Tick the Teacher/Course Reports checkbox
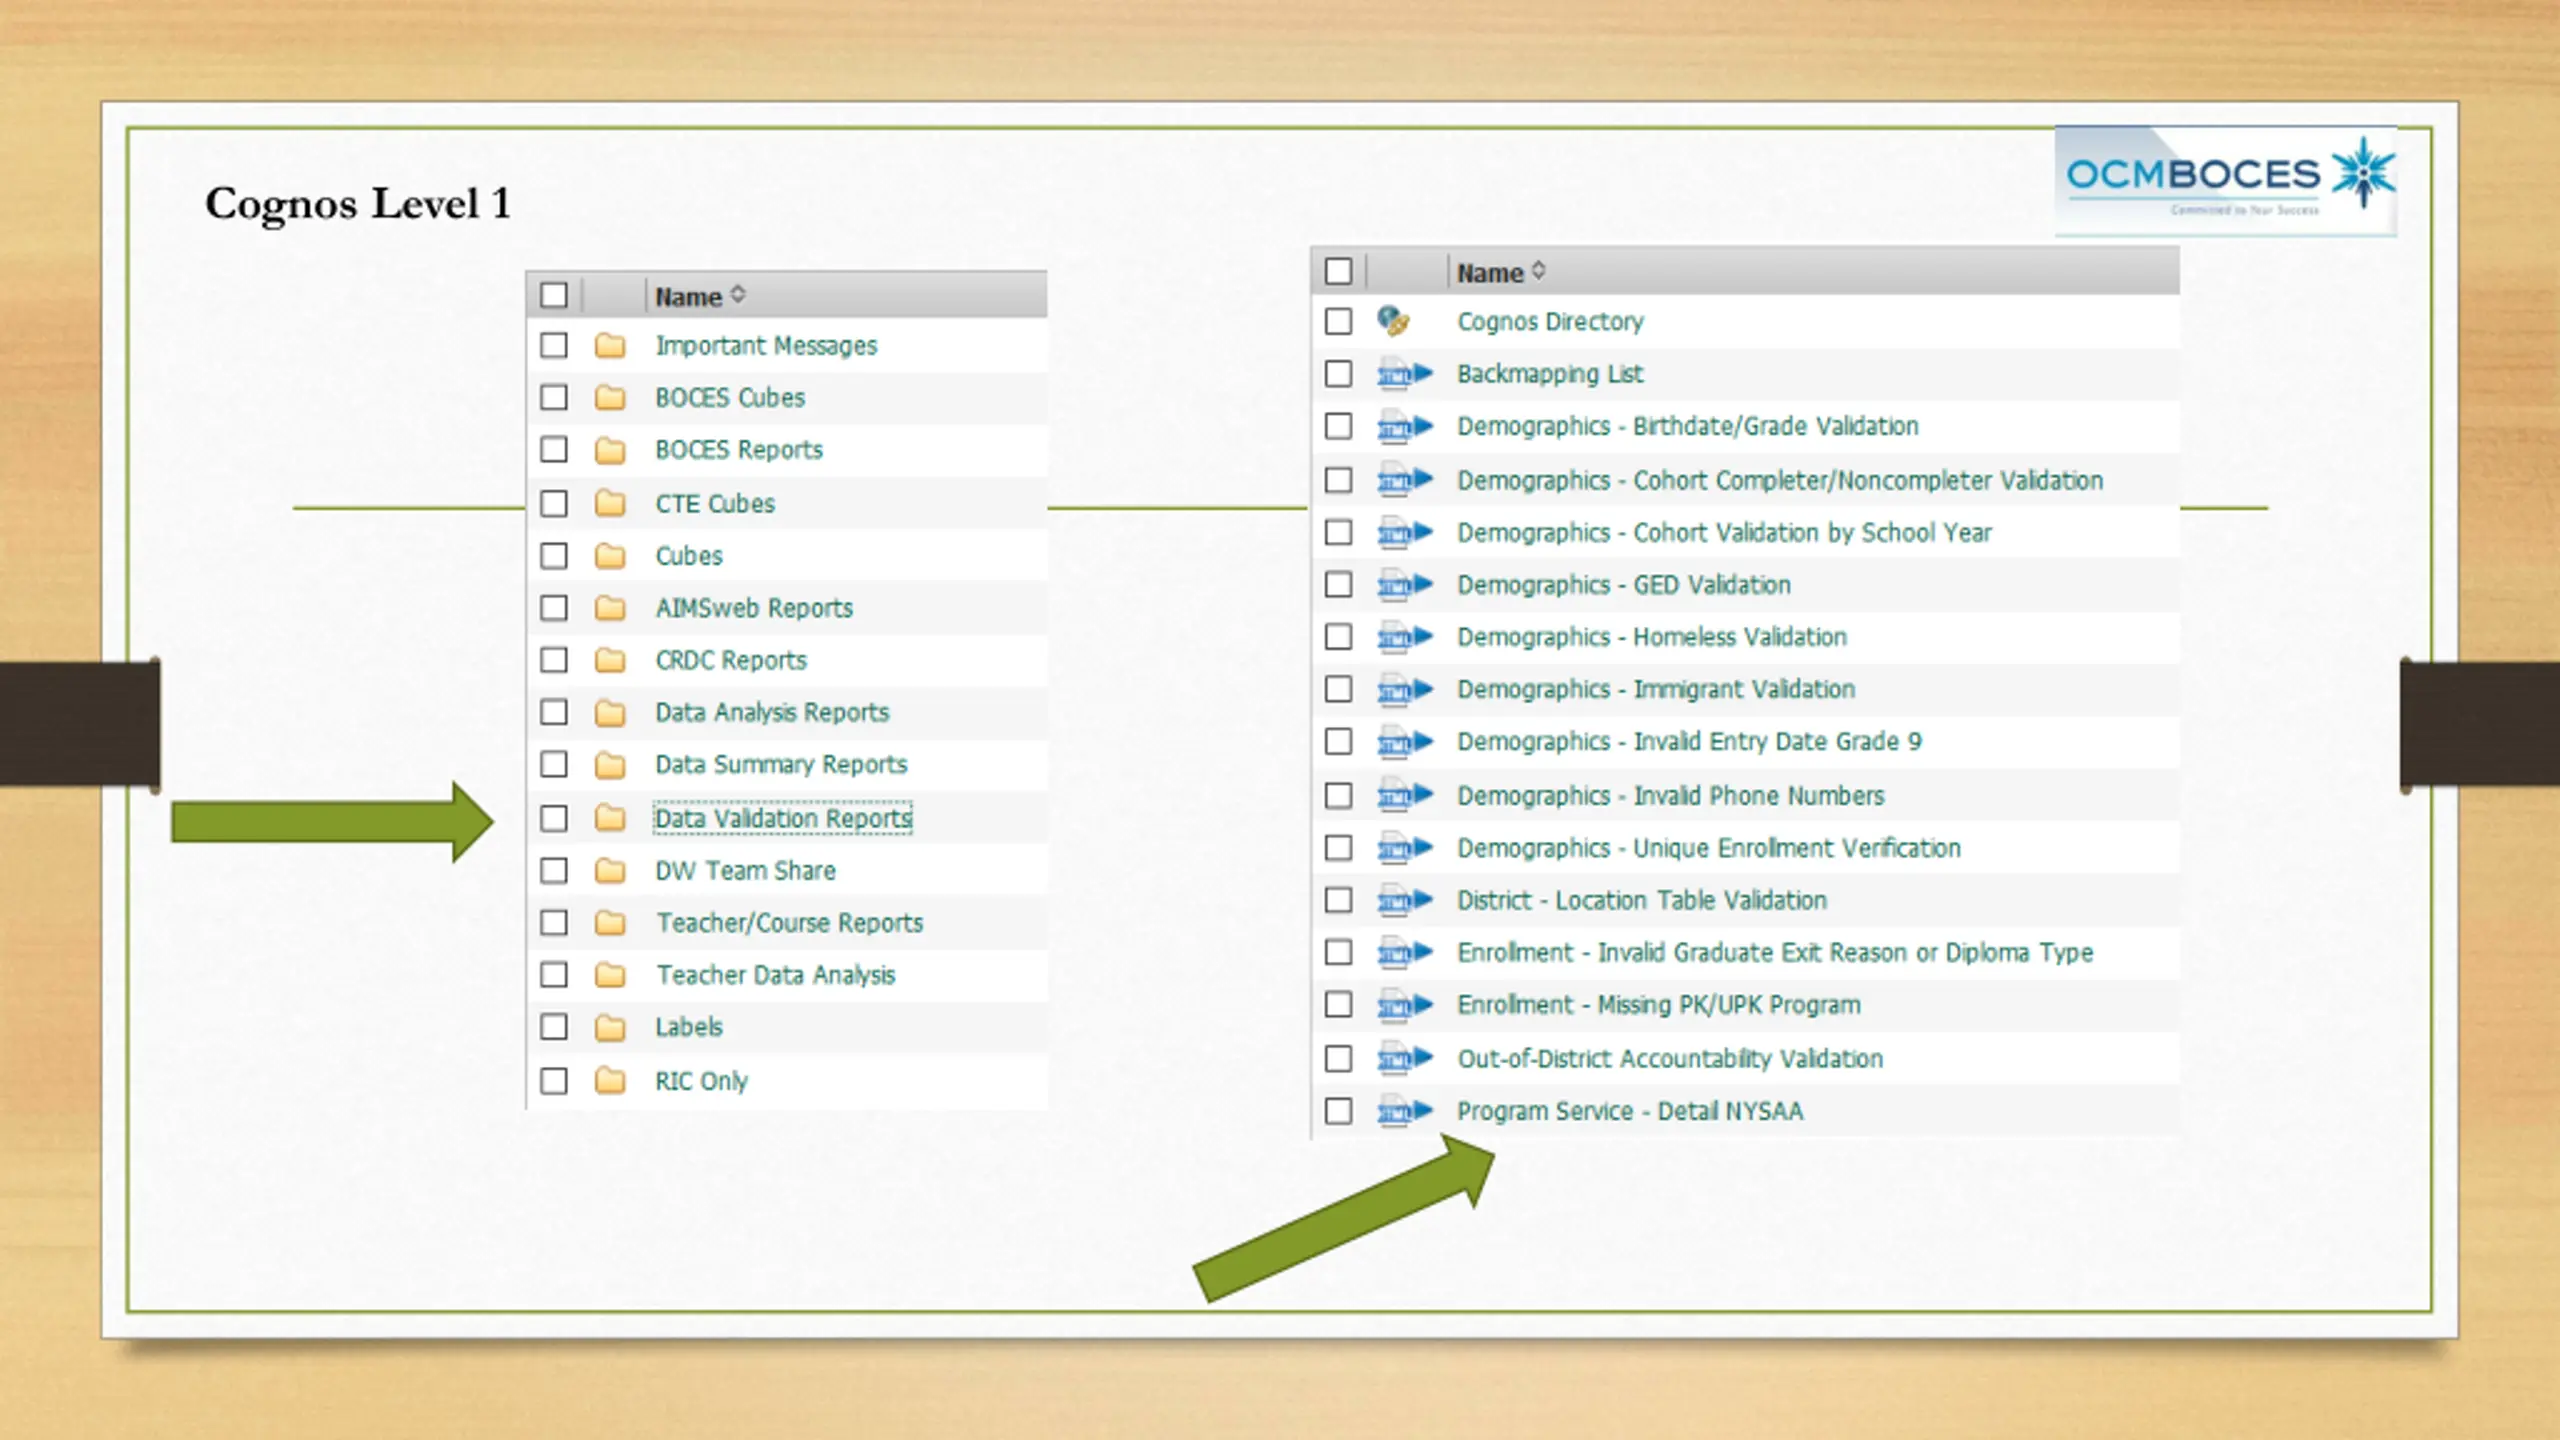Image resolution: width=2560 pixels, height=1440 pixels. tap(554, 922)
